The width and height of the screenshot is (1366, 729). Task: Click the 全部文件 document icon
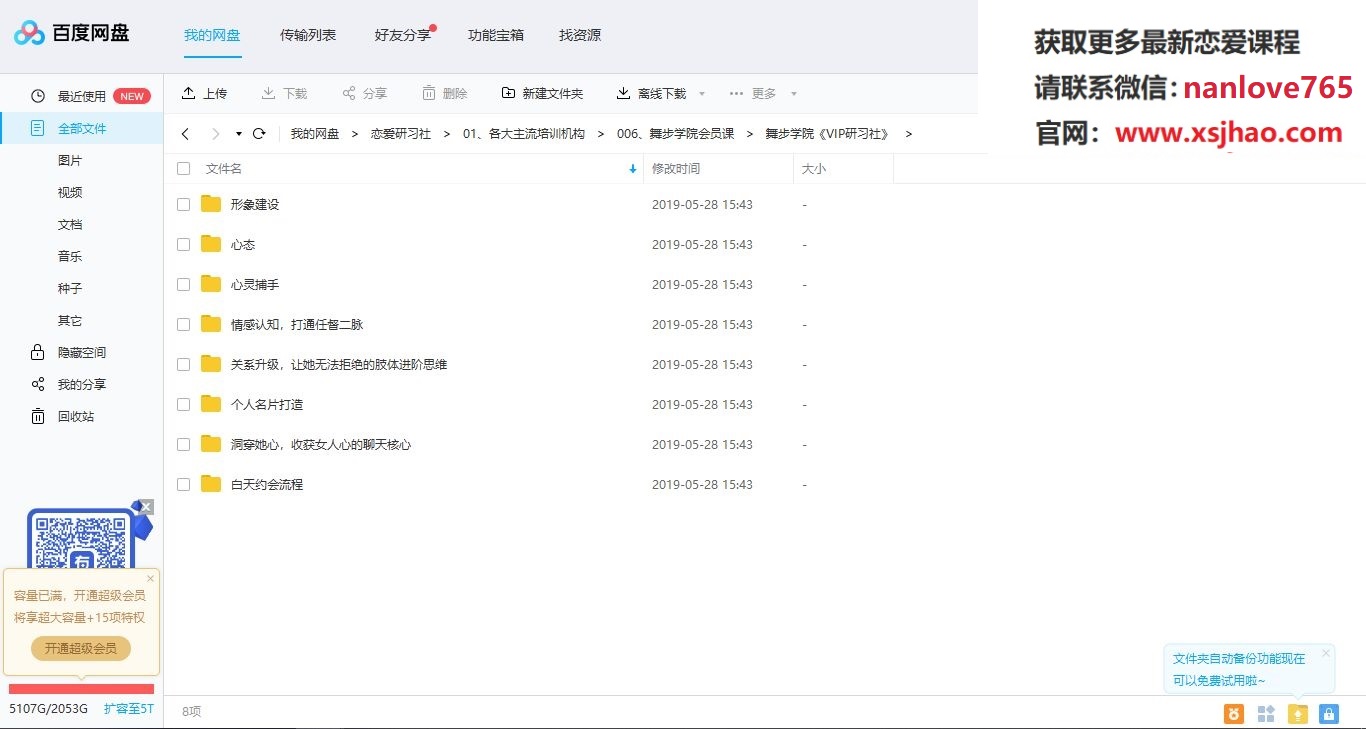click(x=38, y=128)
